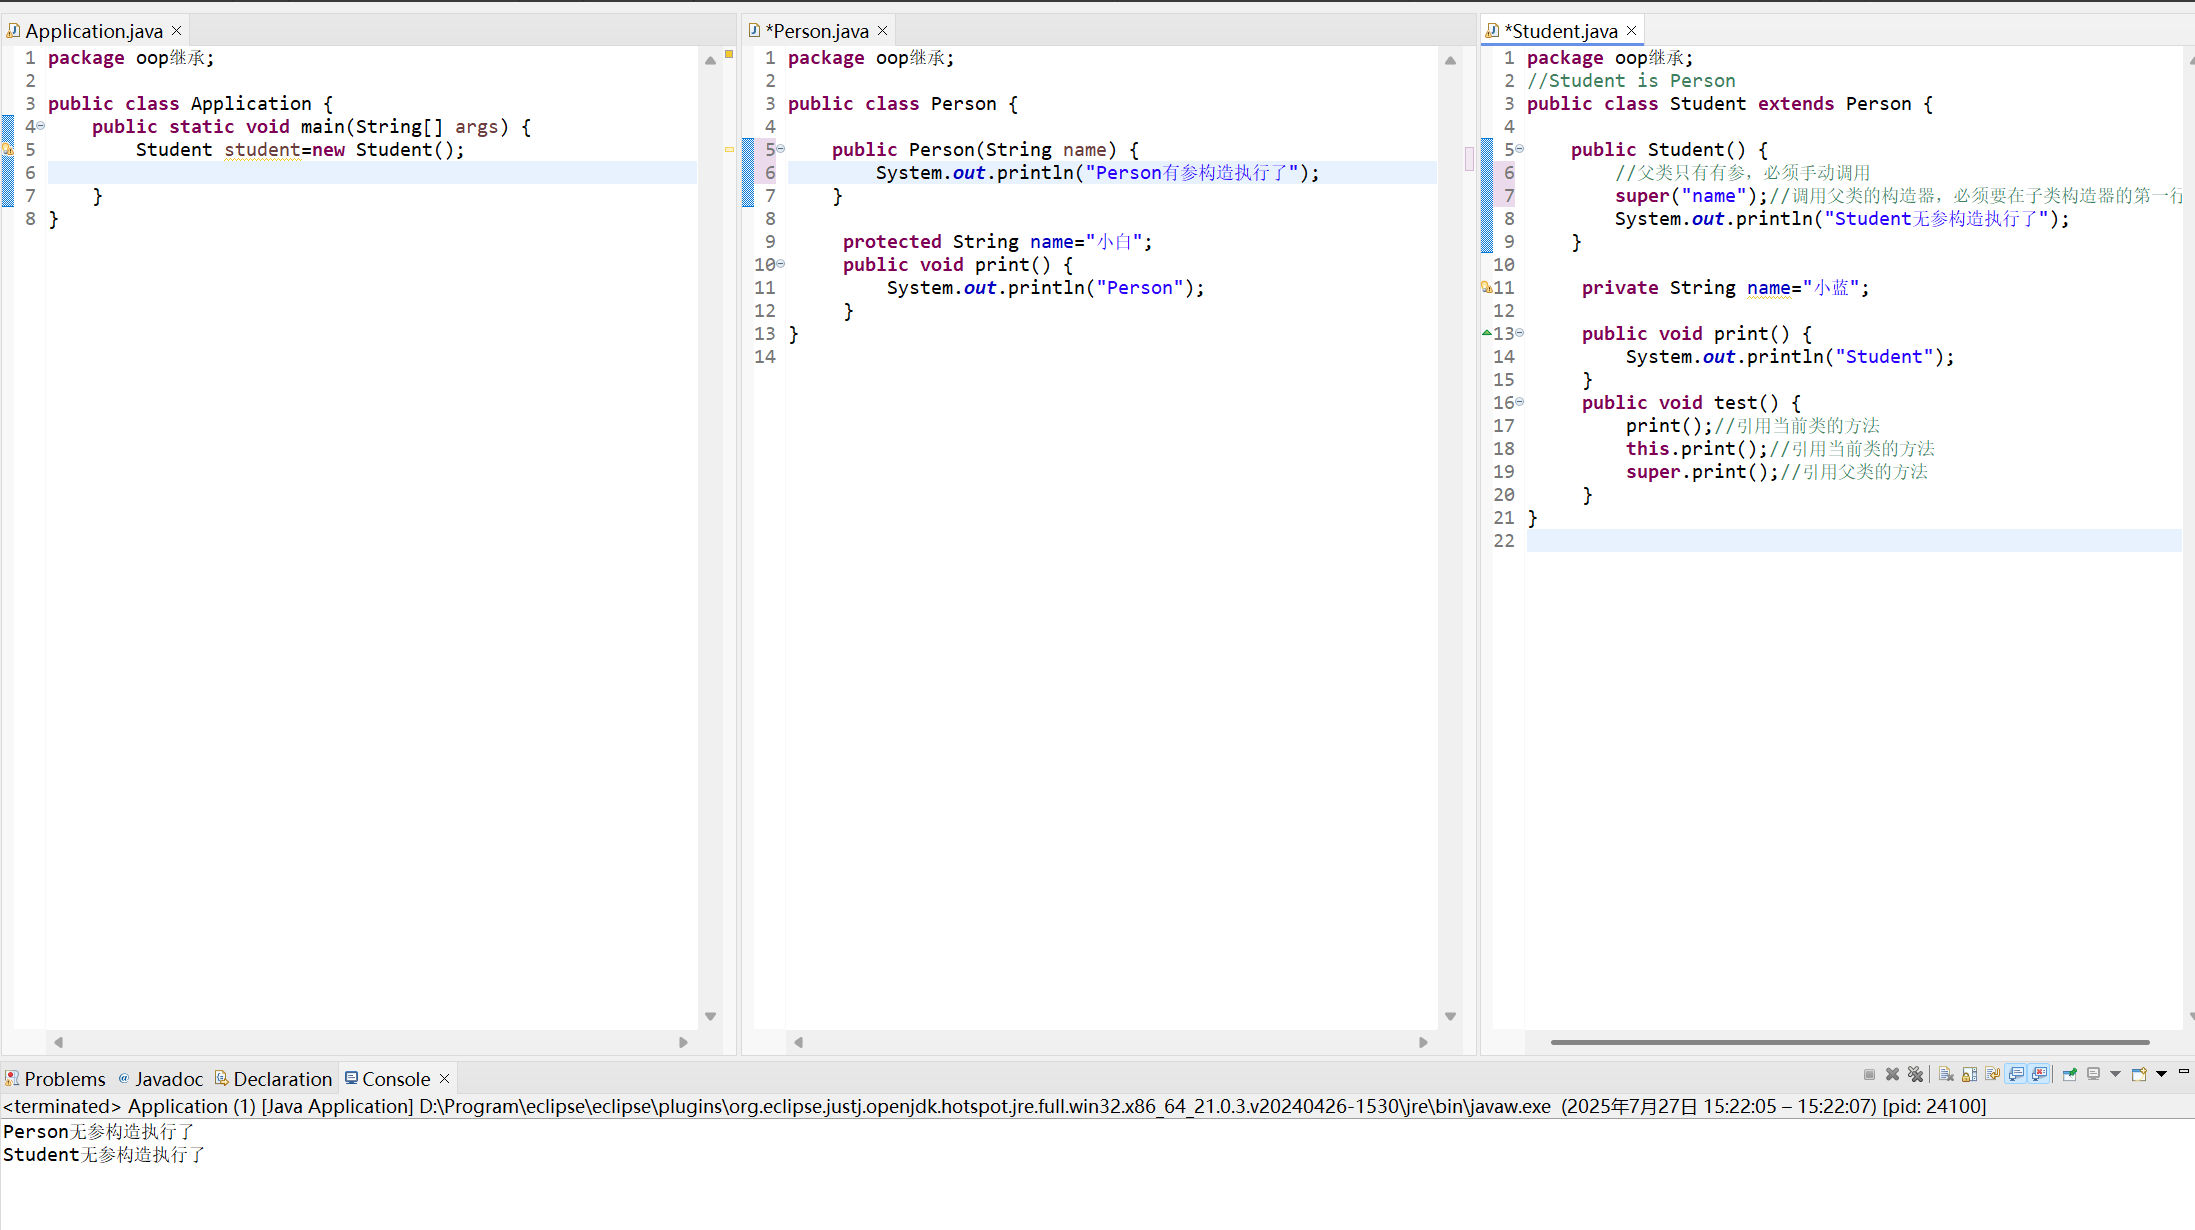Image resolution: width=2195 pixels, height=1230 pixels.
Task: Click the warning marker on Application.java line 5
Action: coord(8,149)
